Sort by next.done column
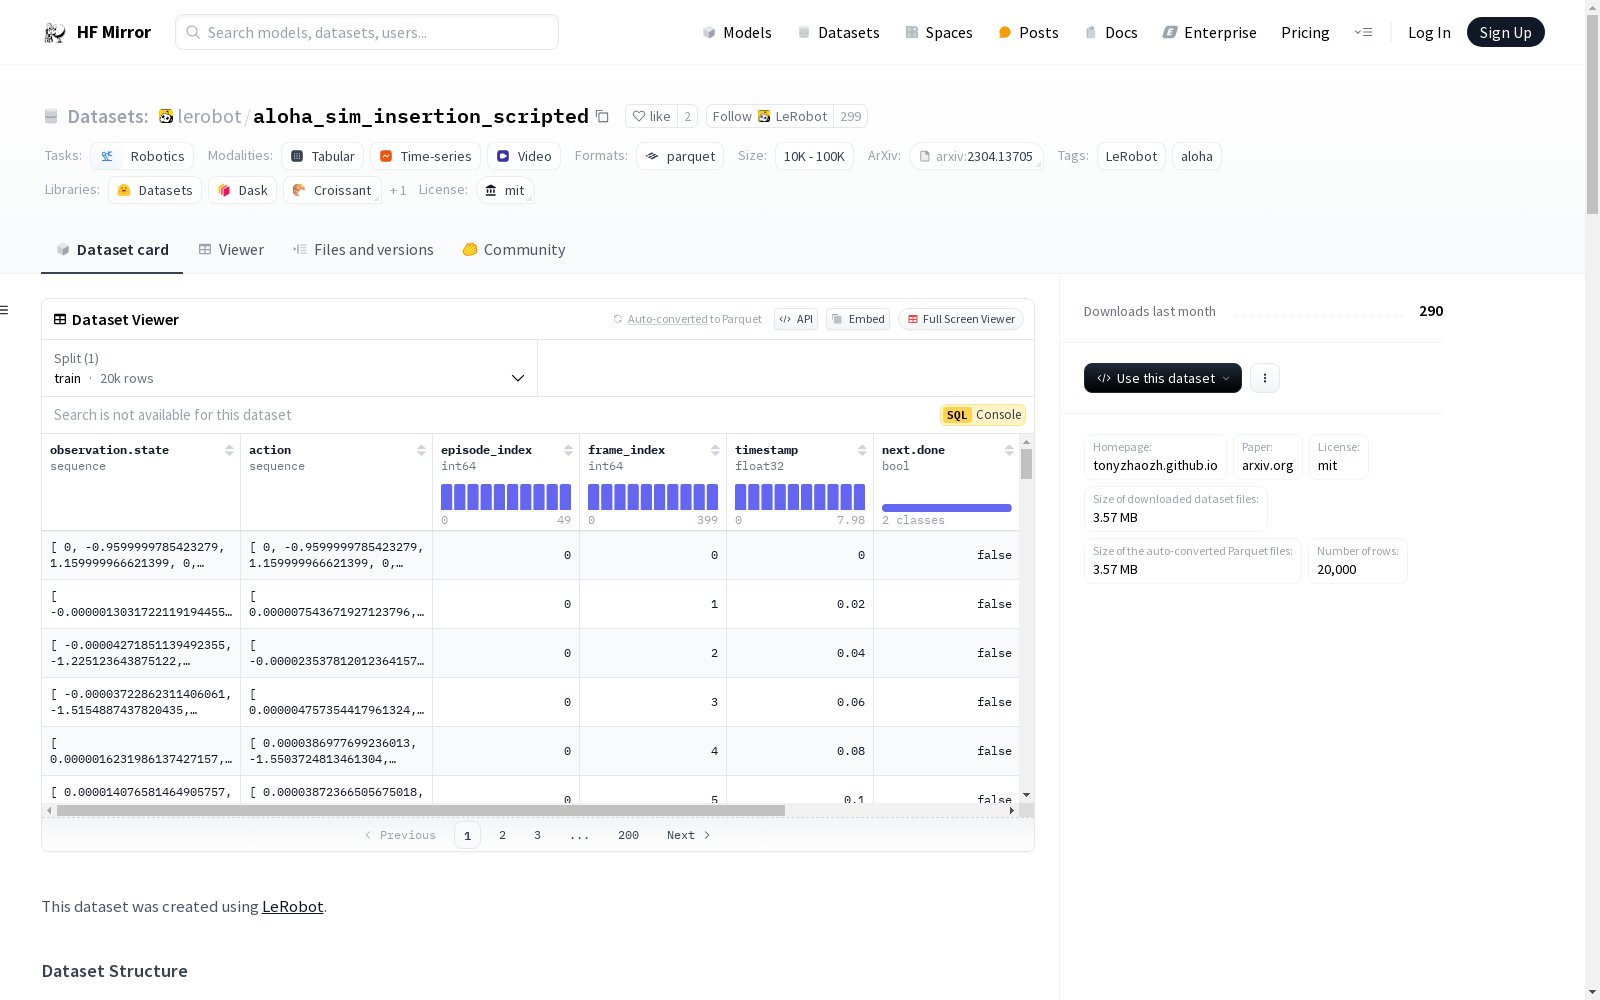Viewport: 1600px width, 1000px height. (x=1009, y=450)
